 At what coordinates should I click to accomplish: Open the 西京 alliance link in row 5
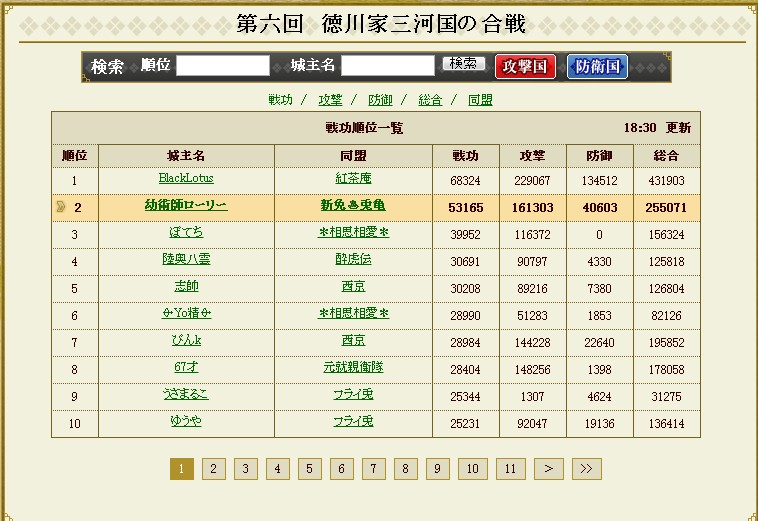coord(353,286)
